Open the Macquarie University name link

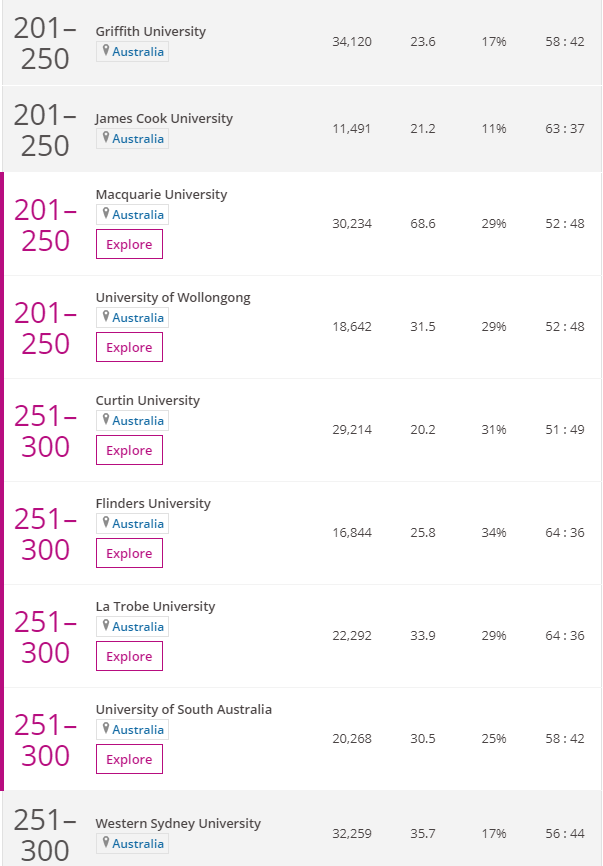161,194
